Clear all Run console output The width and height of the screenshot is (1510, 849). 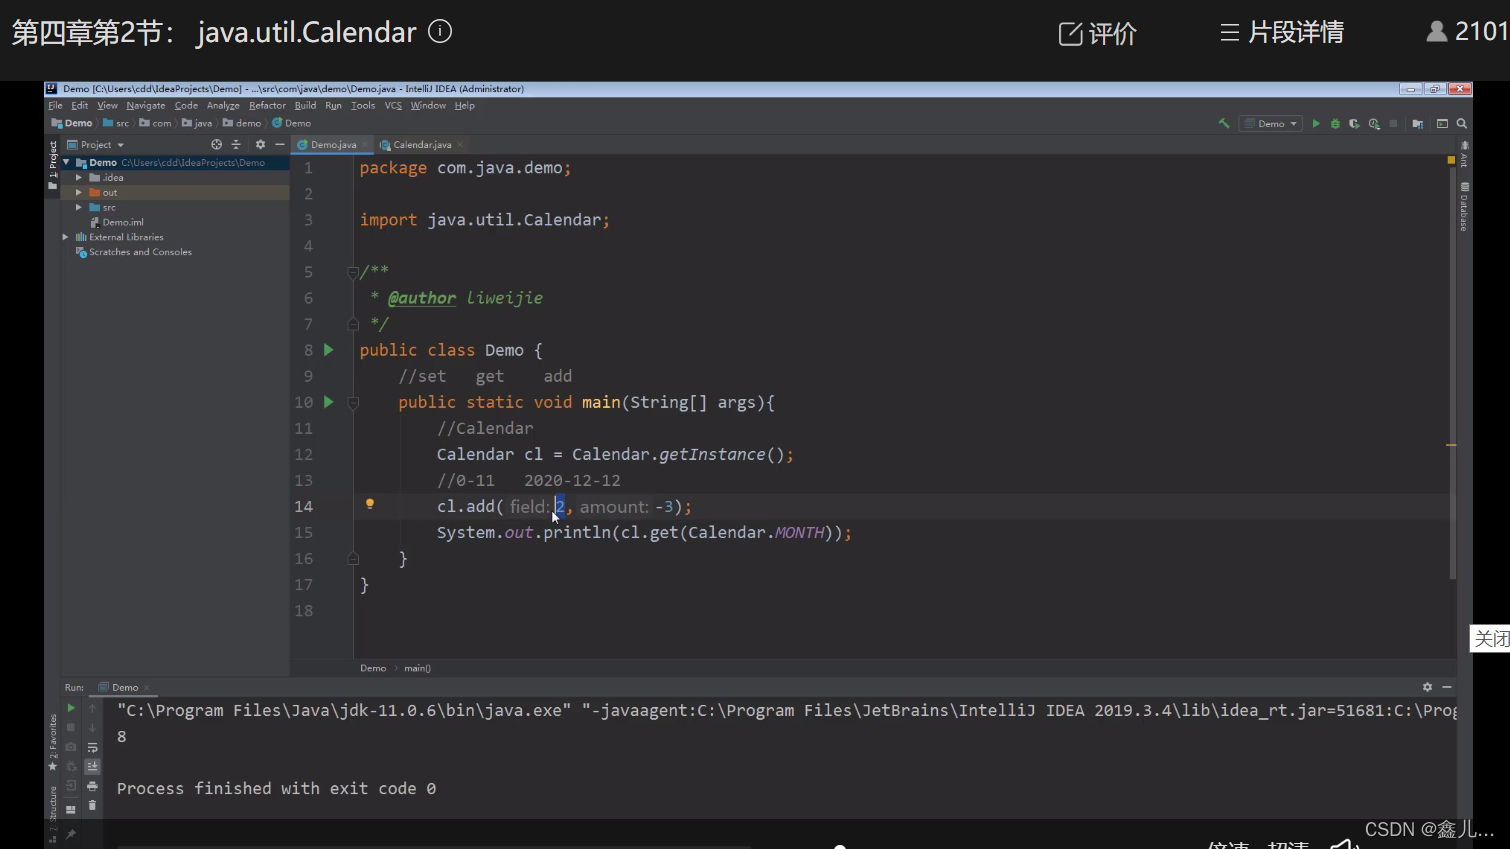coord(92,805)
